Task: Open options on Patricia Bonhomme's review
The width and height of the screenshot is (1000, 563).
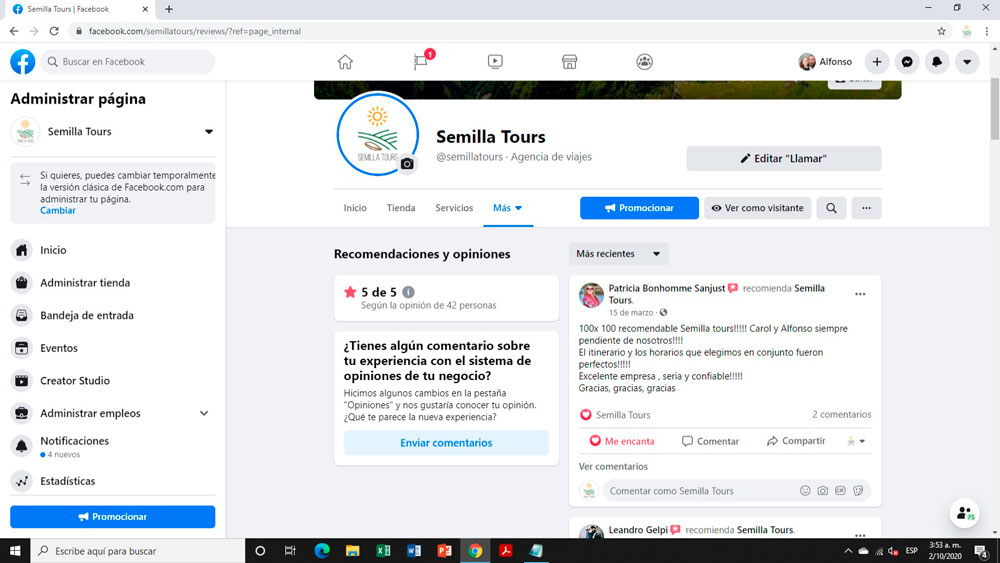Action: coord(860,294)
